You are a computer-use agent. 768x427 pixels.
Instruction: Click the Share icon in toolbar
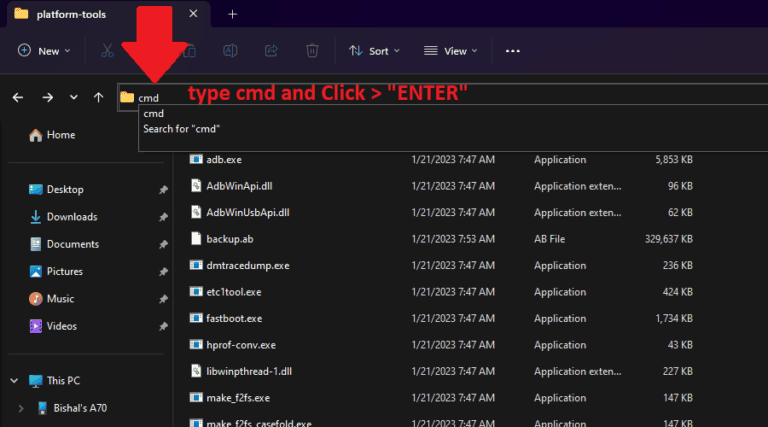pos(271,50)
